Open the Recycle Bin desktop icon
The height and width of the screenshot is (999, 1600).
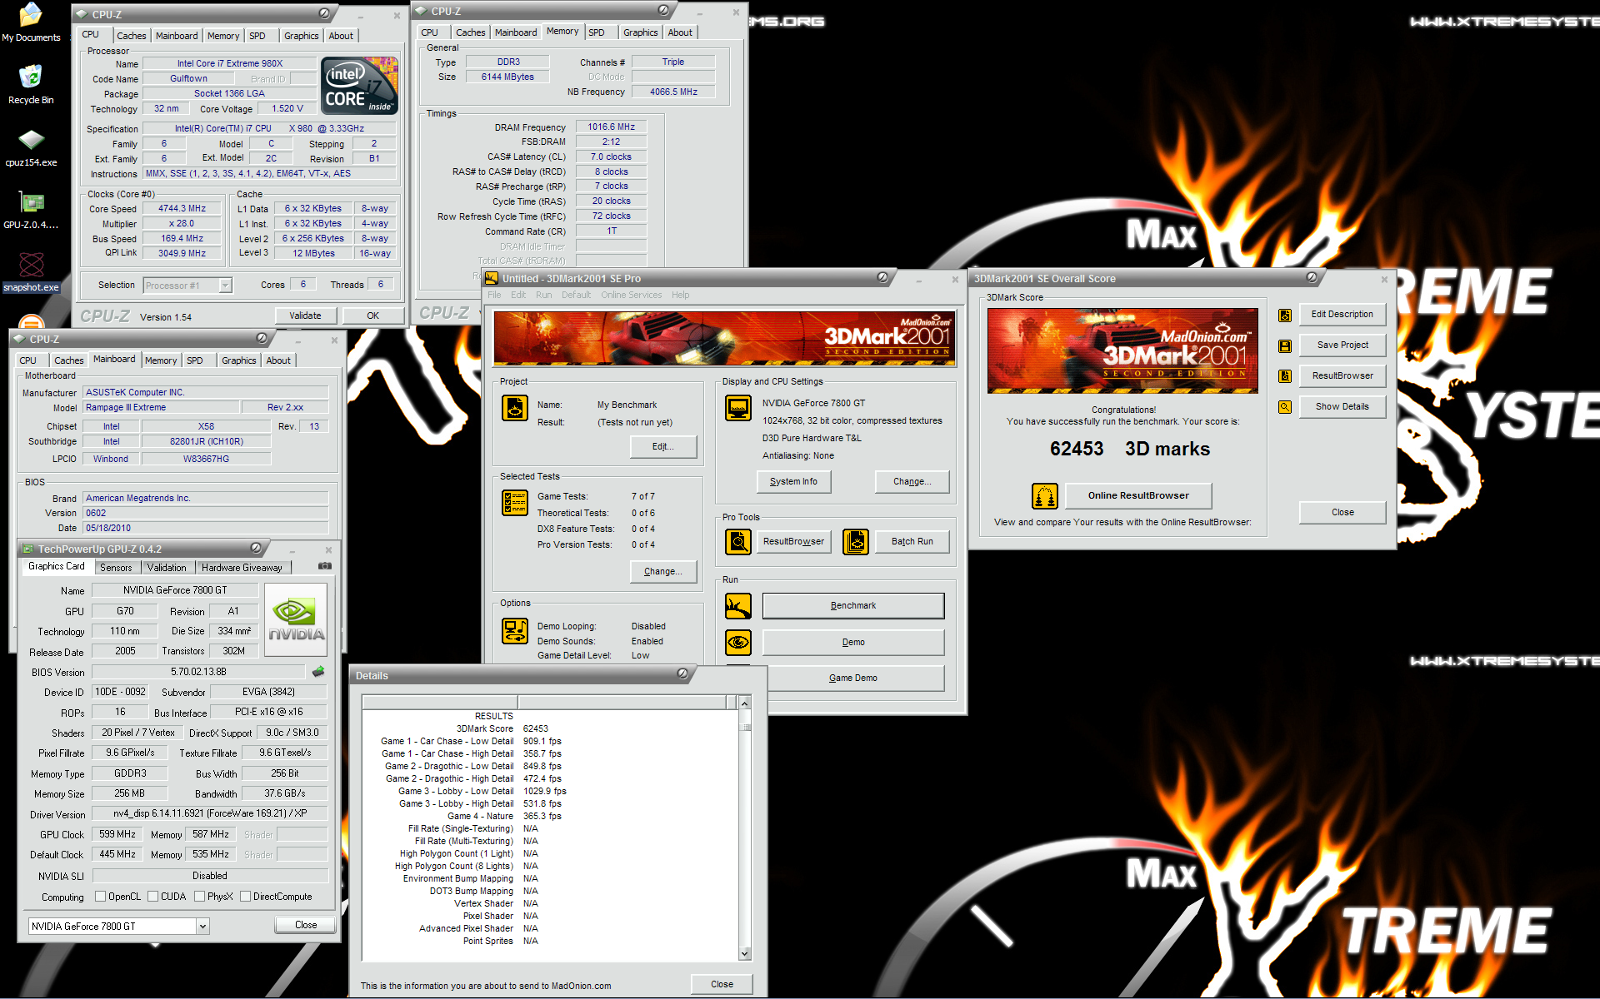31,84
